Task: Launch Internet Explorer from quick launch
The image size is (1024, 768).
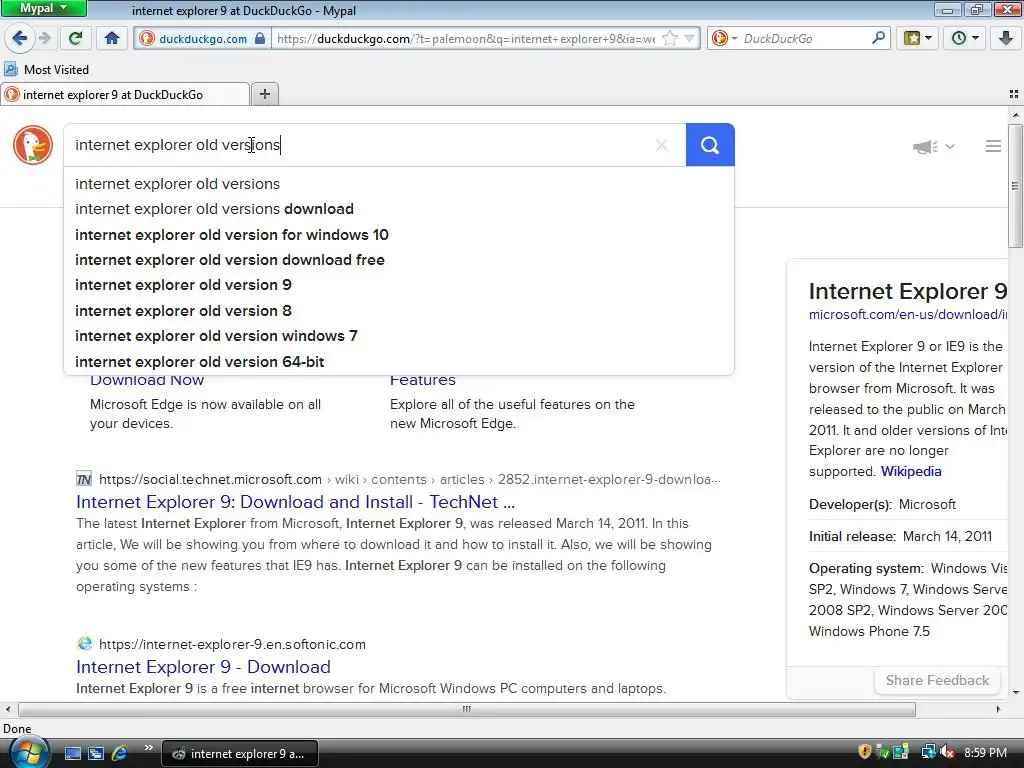Action: [120, 754]
